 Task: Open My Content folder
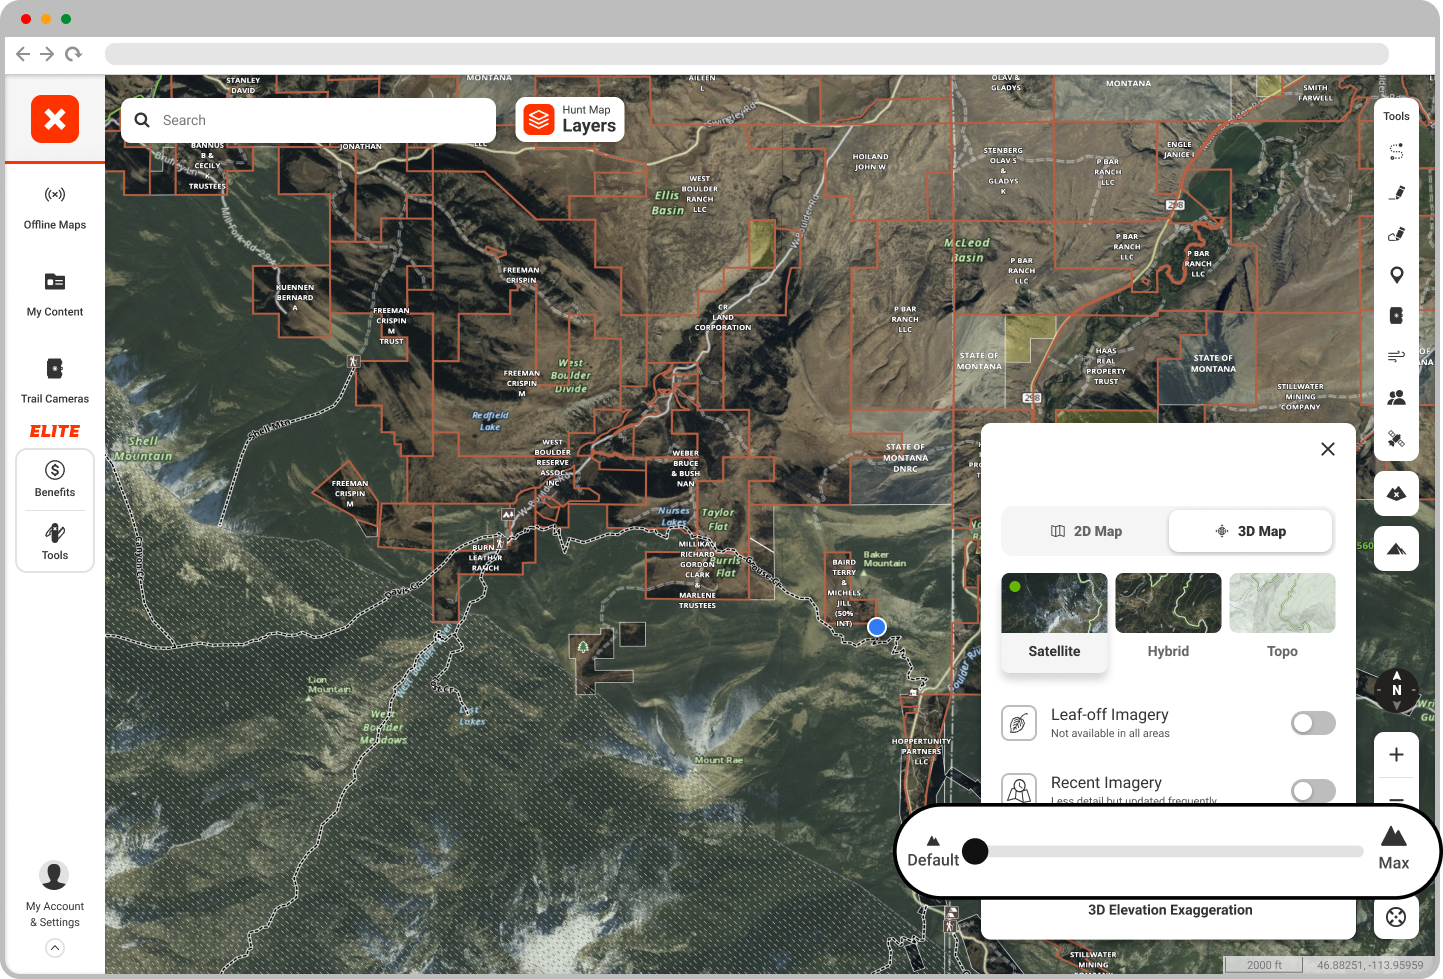click(x=55, y=294)
